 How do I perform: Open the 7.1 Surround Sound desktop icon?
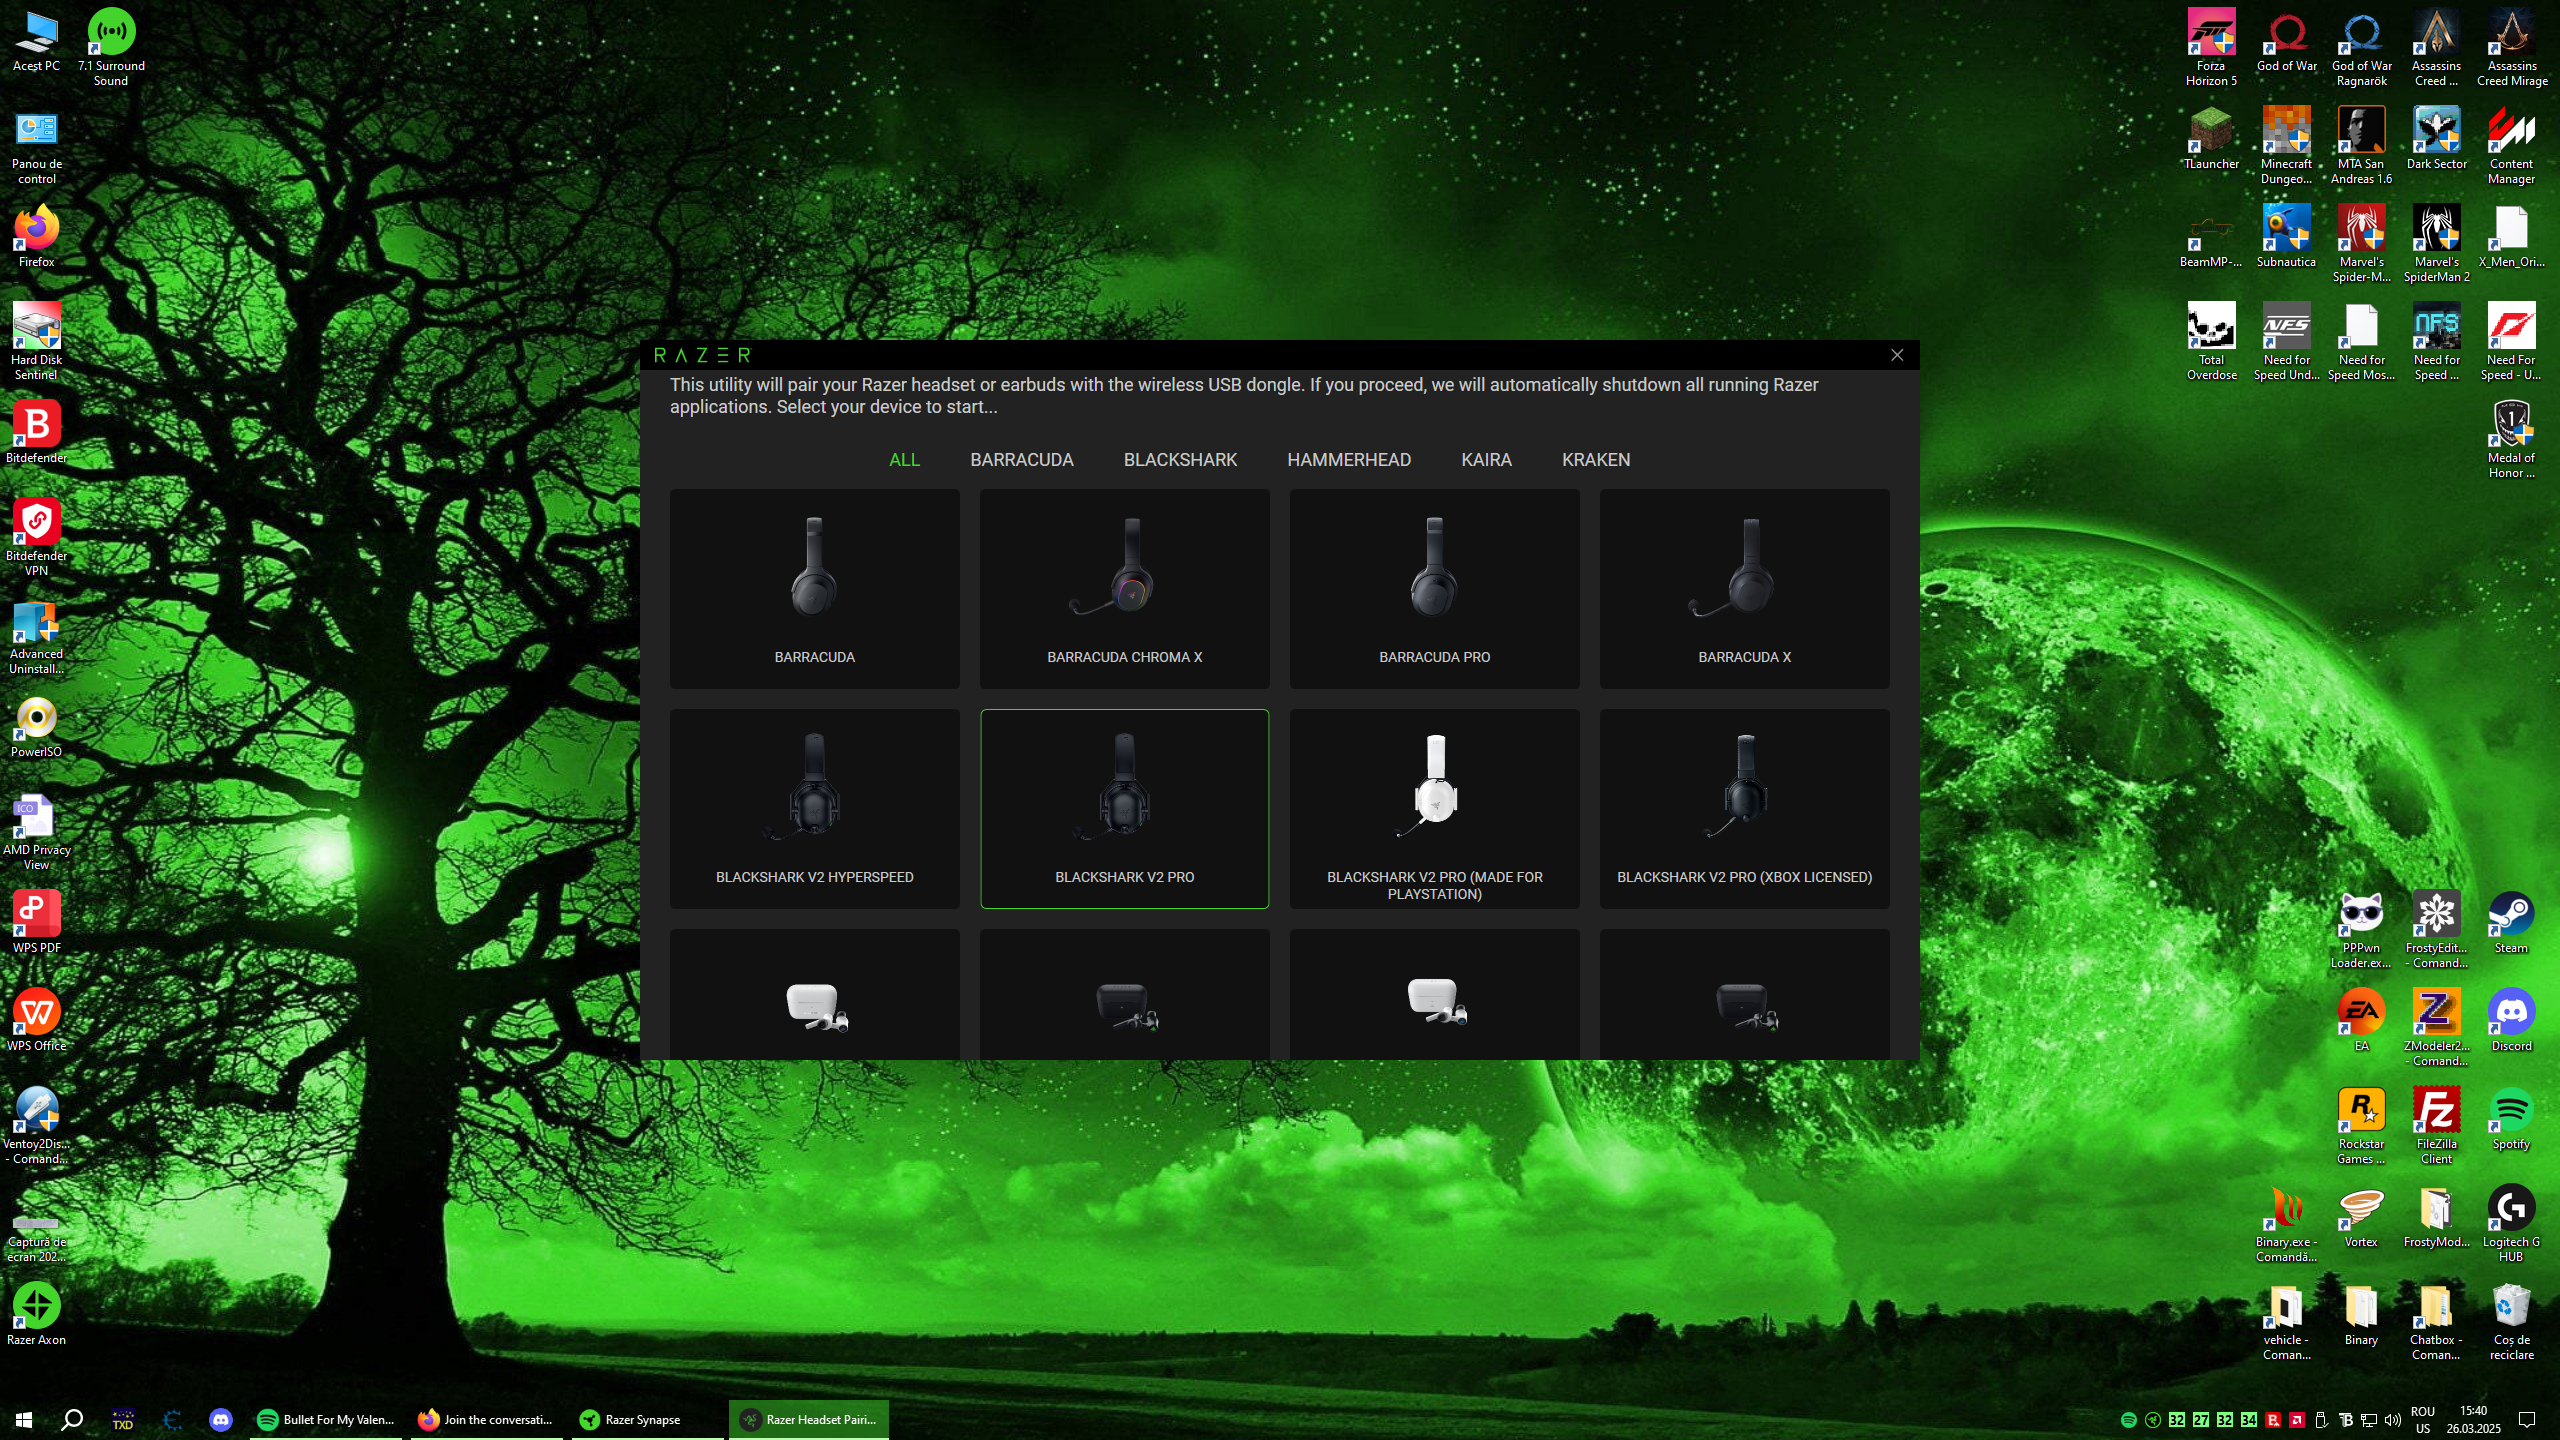pos(111,46)
